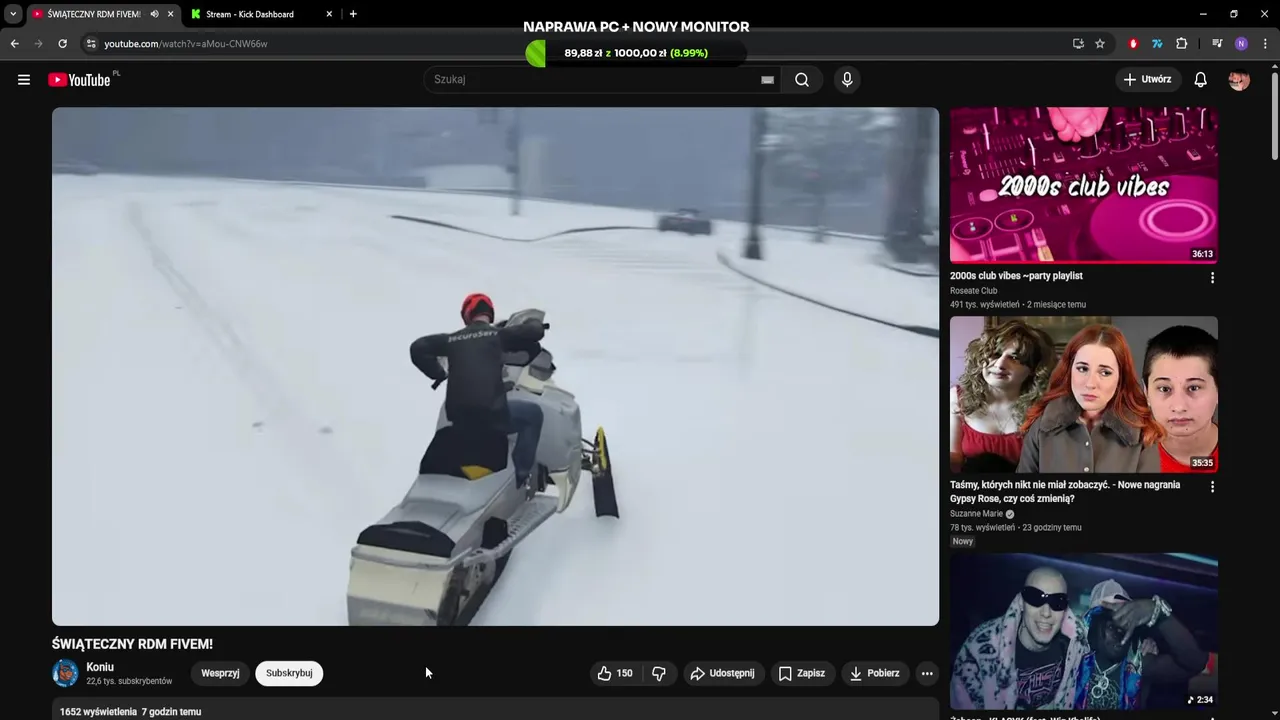Image resolution: width=1280 pixels, height=720 pixels.
Task: Click the Nowy badge under Suzanne Marie
Action: [x=963, y=541]
